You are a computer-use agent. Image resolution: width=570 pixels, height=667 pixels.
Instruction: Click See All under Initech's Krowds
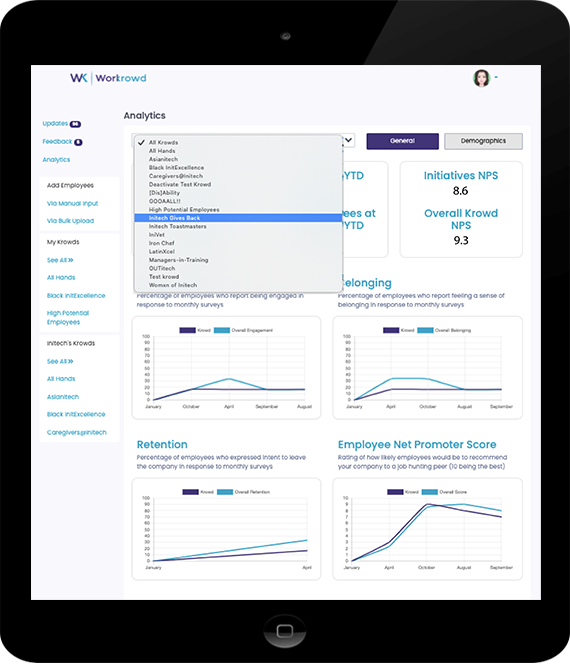[x=60, y=361]
